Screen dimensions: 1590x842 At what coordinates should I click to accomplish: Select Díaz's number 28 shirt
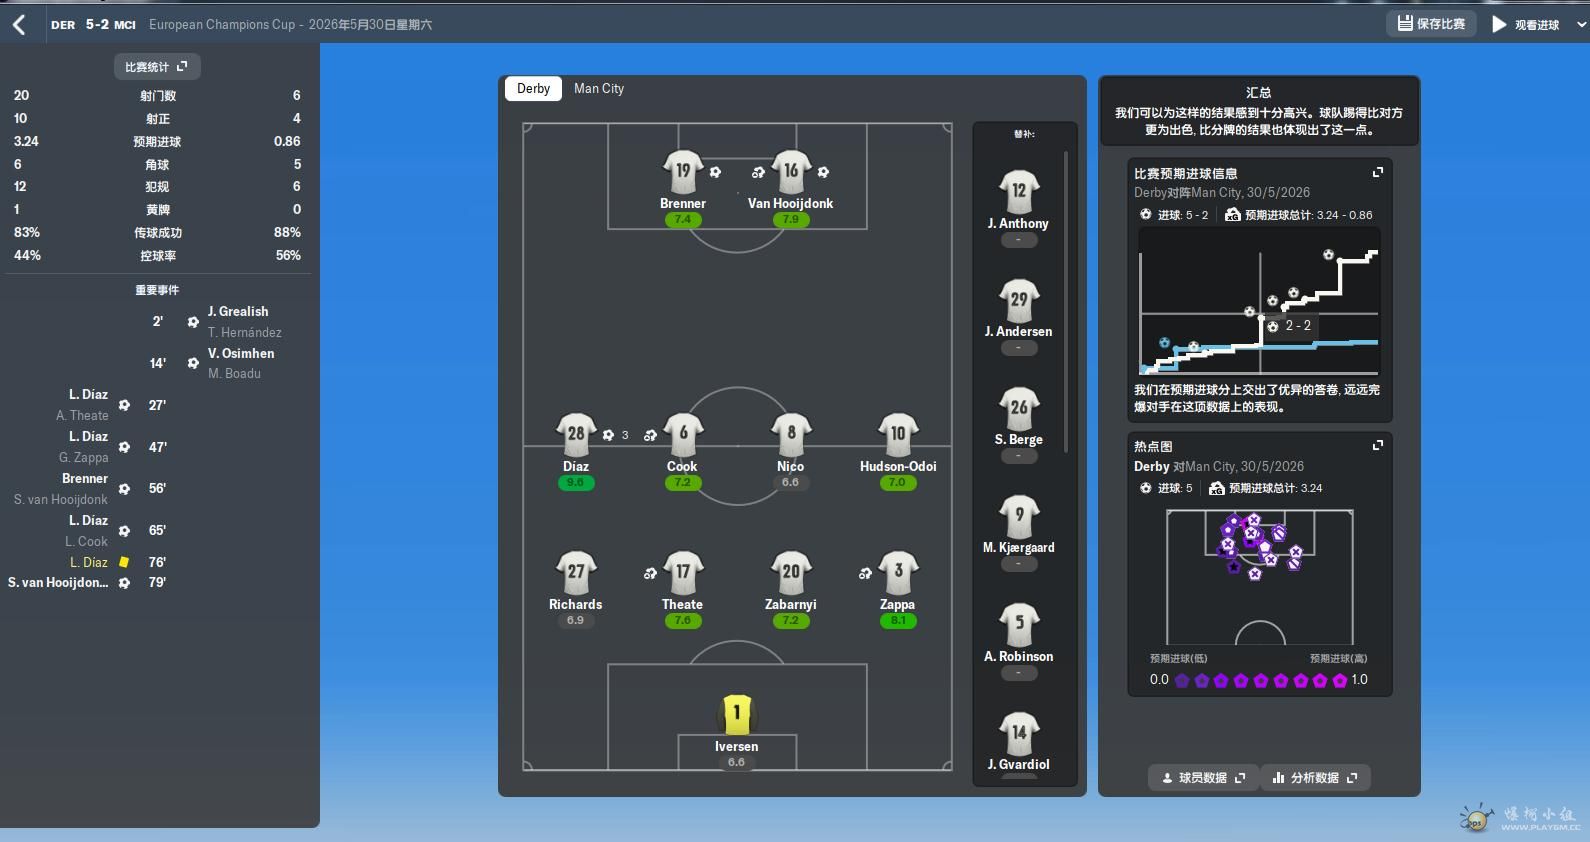(576, 434)
